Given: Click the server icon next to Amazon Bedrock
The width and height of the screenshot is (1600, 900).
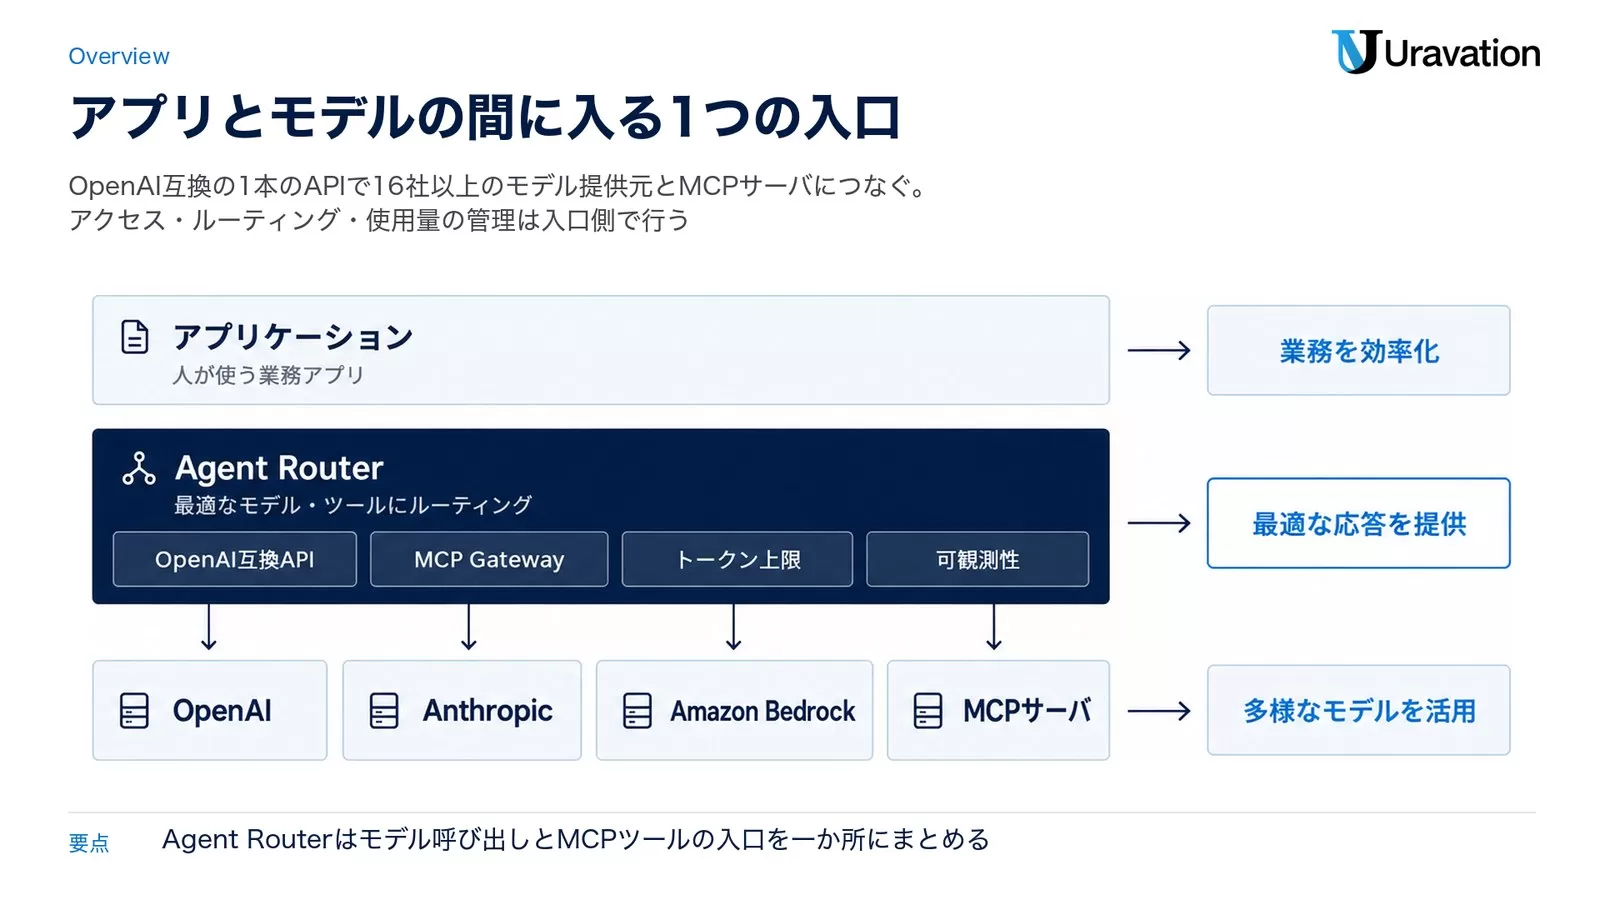Looking at the screenshot, I should pos(637,710).
